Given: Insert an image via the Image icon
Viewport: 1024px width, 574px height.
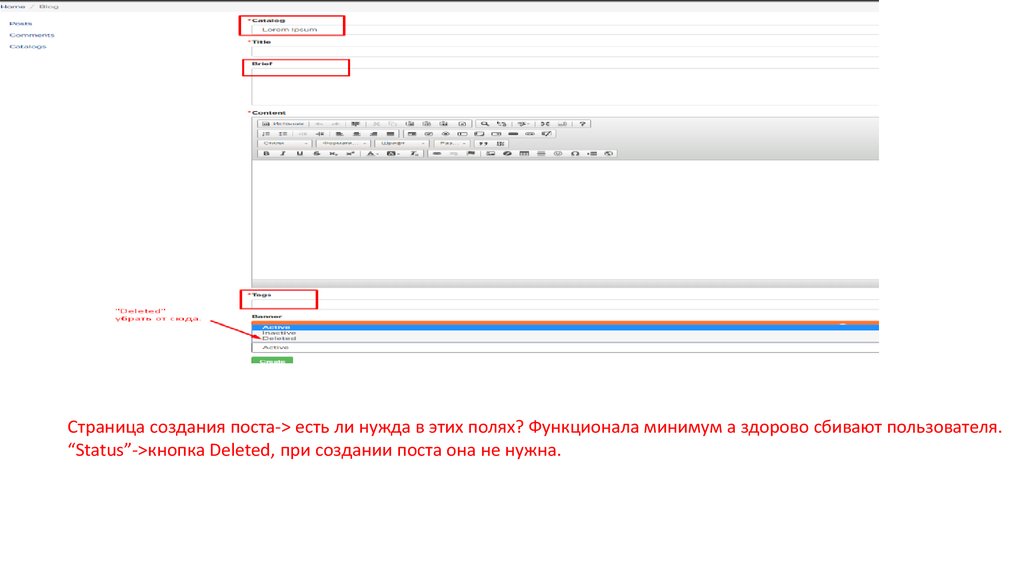Looking at the screenshot, I should coord(490,153).
